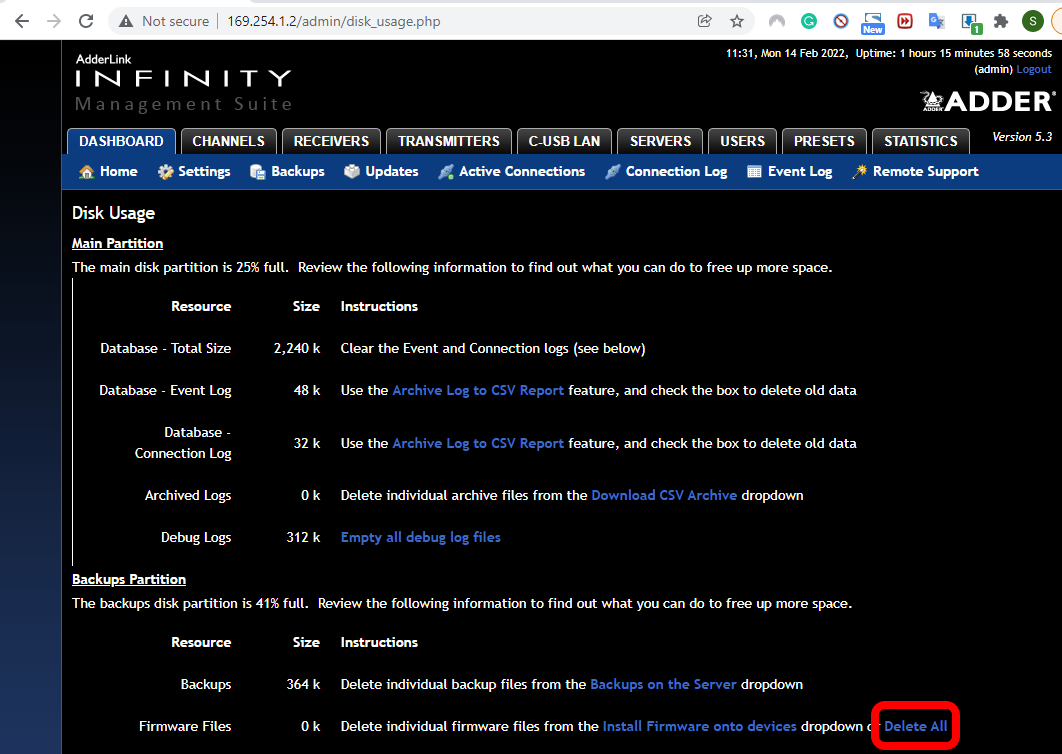The height and width of the screenshot is (754, 1062).
Task: Click the browser forward arrow
Action: click(54, 21)
